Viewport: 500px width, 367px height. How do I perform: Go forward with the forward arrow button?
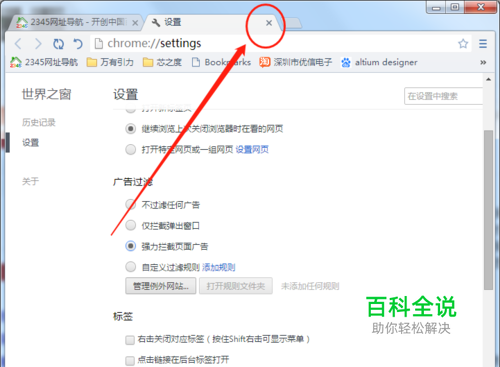point(38,44)
